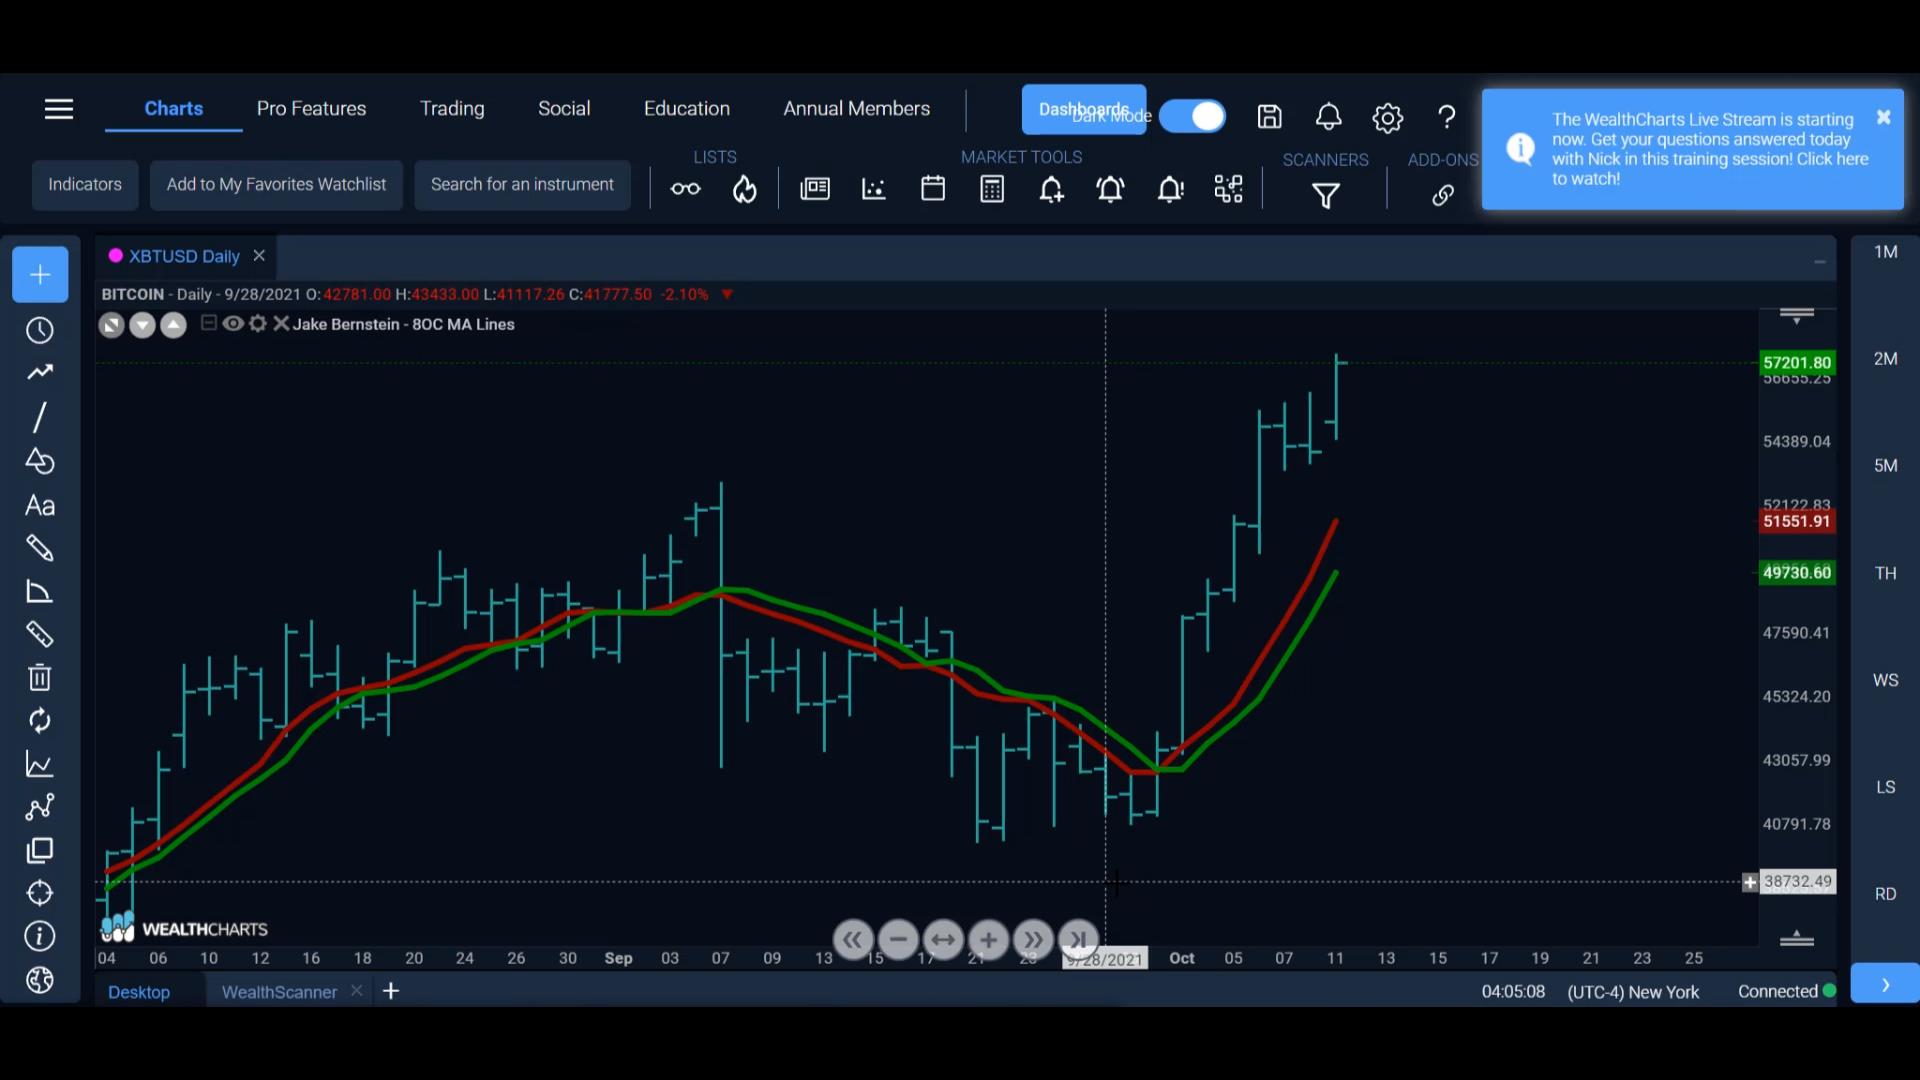The image size is (1920, 1080).
Task: Select the Aa text tool
Action: point(40,505)
